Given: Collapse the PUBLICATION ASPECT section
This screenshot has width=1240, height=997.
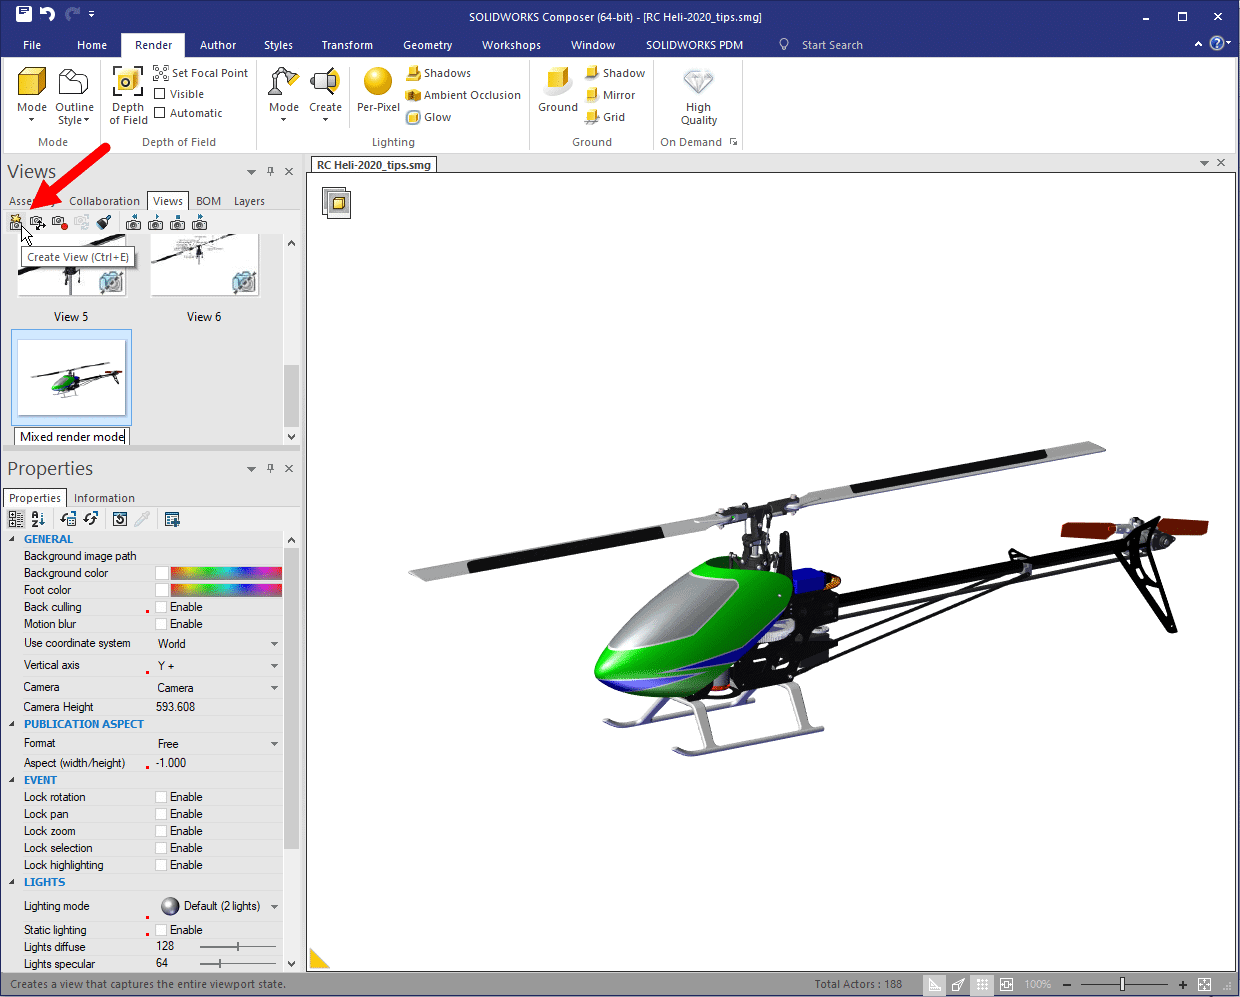Looking at the screenshot, I should (x=13, y=724).
